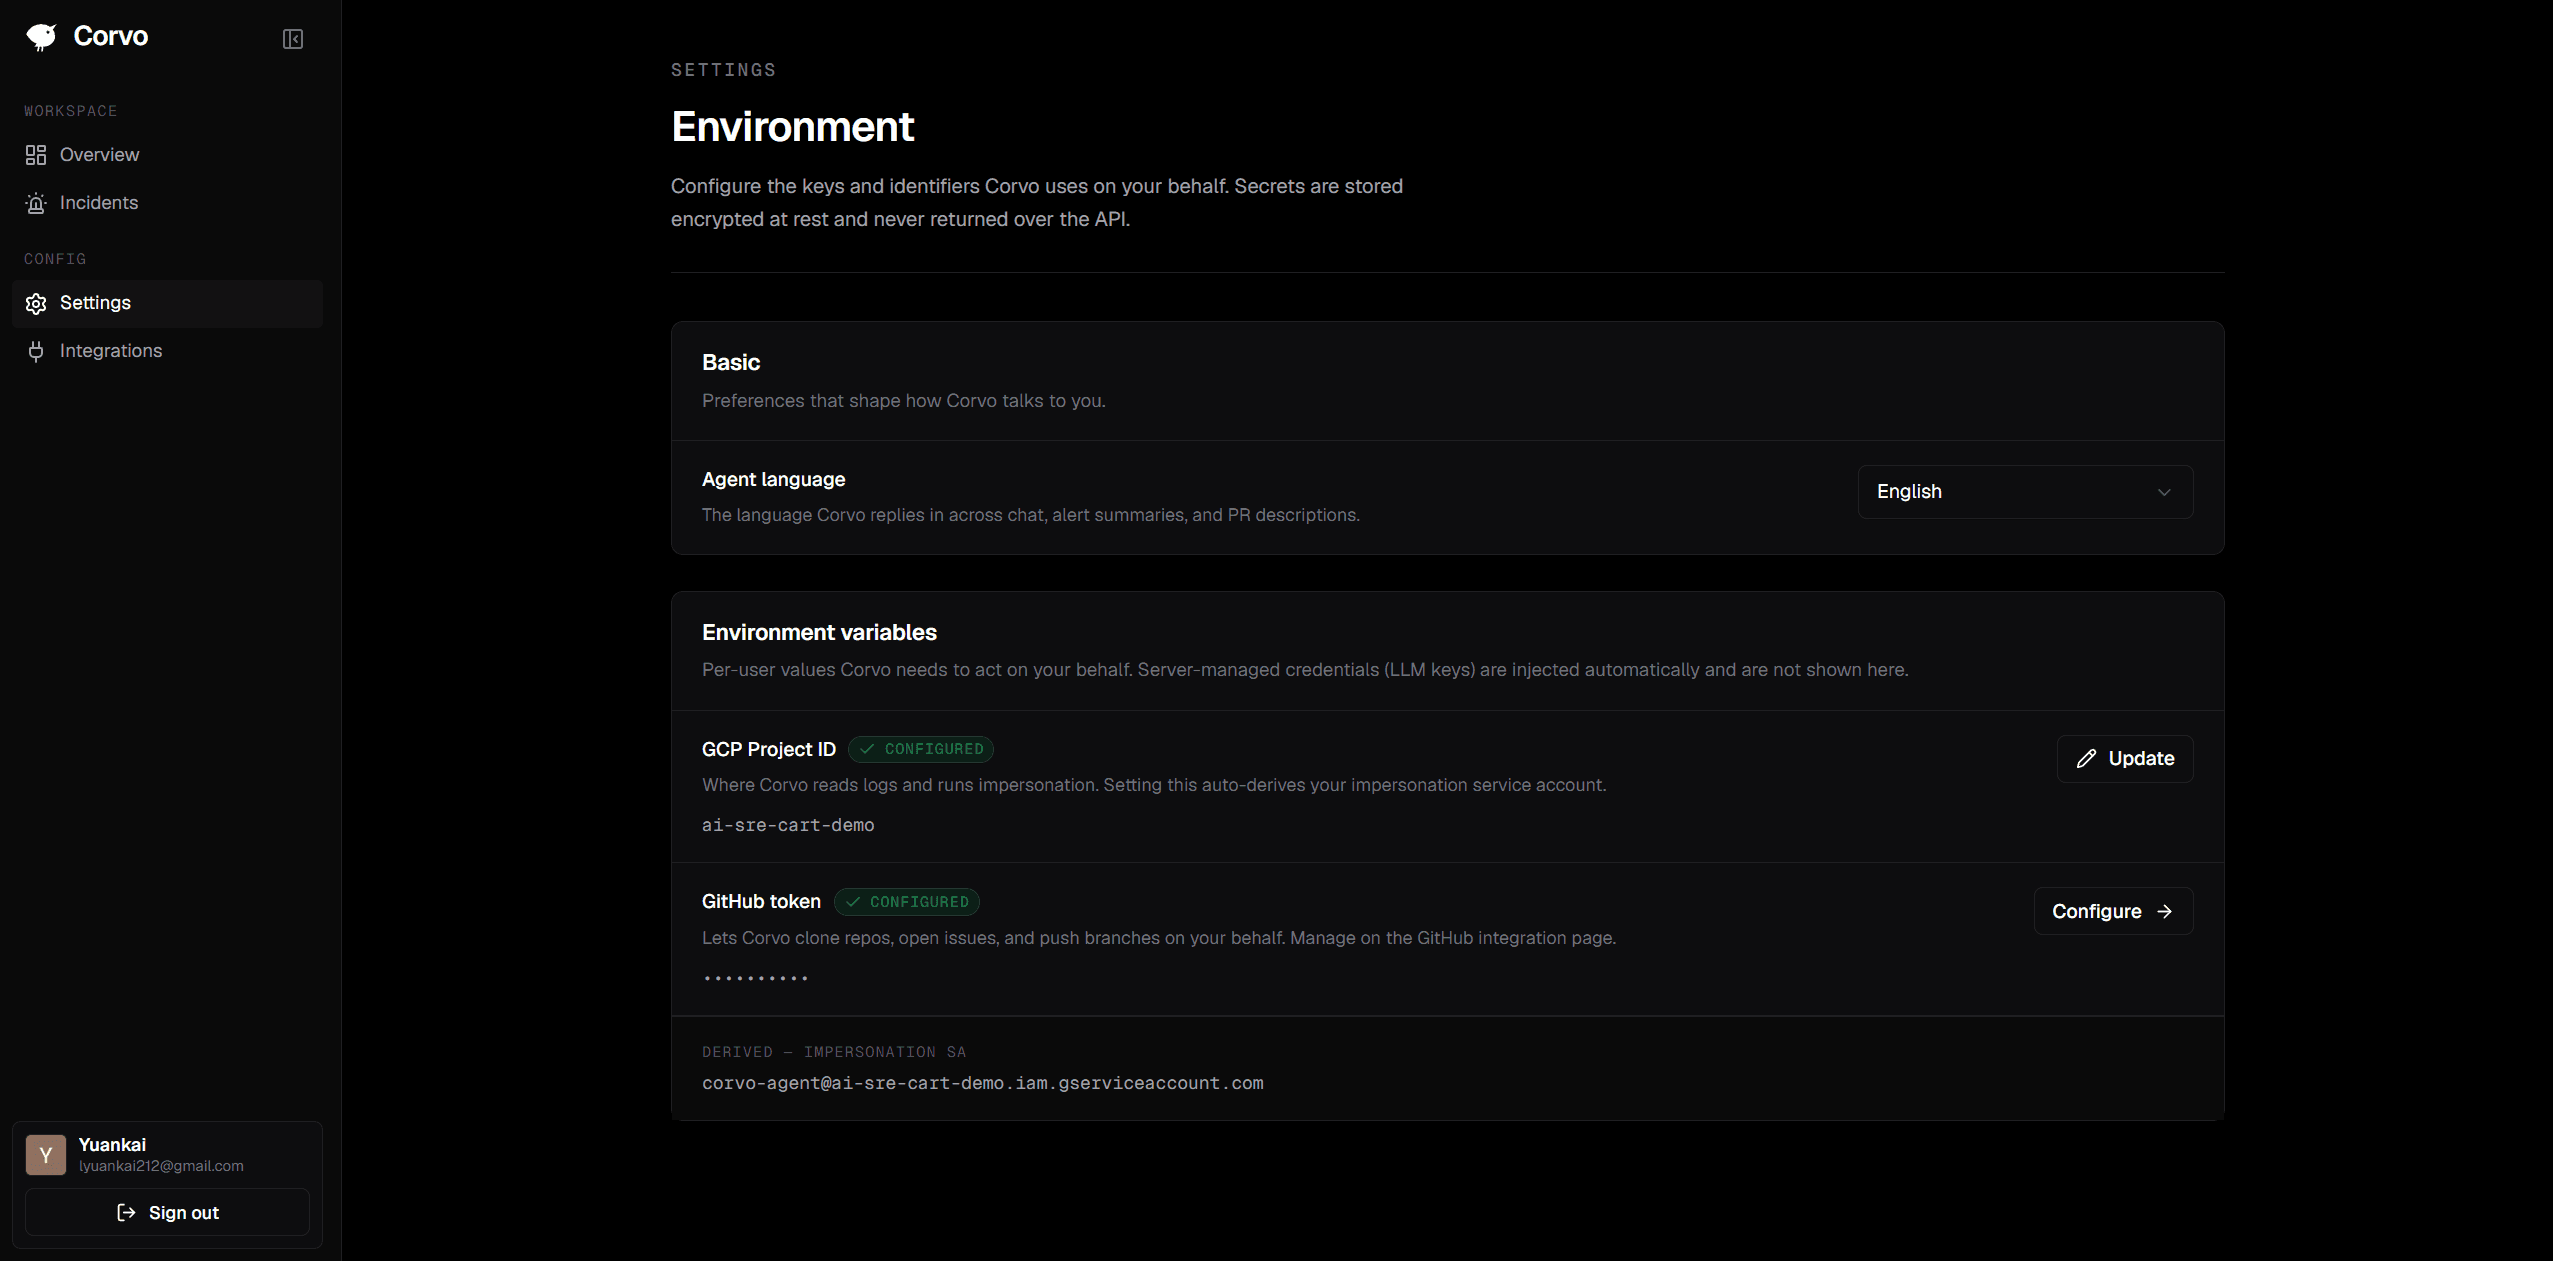Click the Agent language label
This screenshot has height=1261, width=2553.
773,479
